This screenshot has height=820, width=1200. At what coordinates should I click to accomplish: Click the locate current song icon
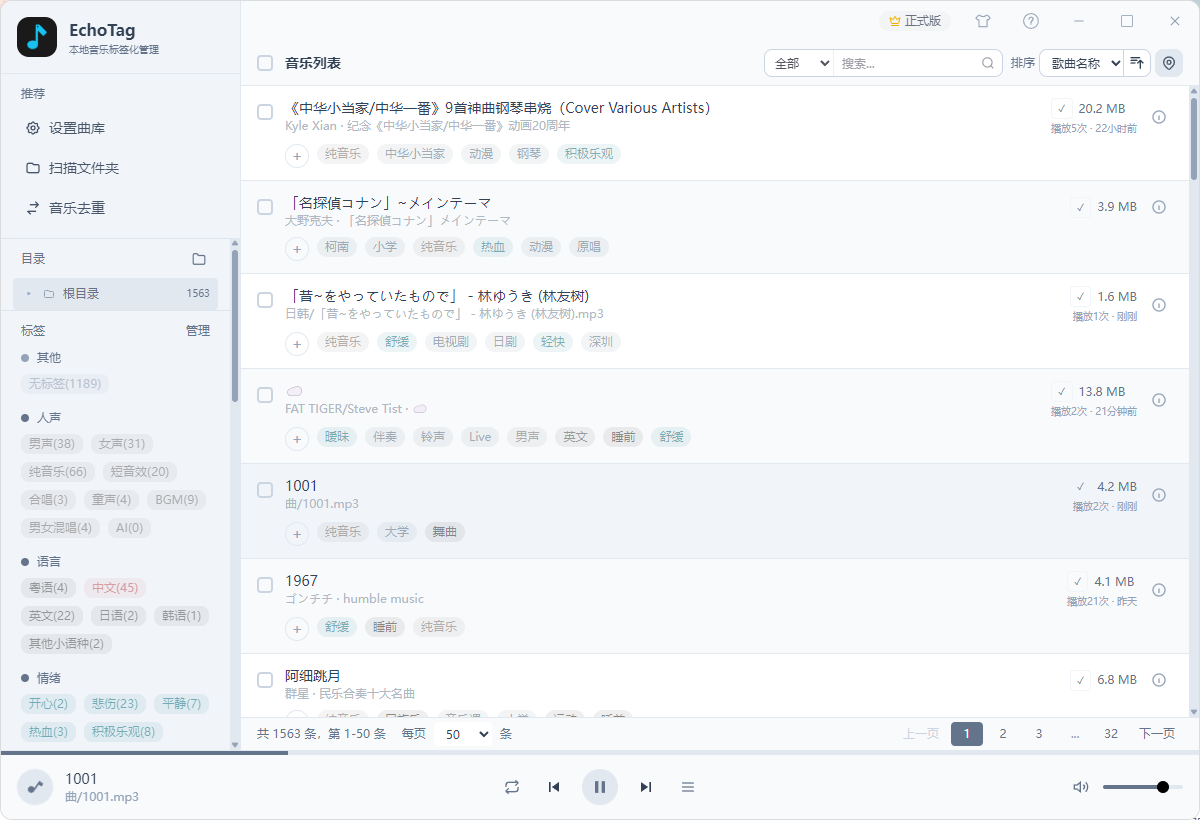pos(1168,62)
